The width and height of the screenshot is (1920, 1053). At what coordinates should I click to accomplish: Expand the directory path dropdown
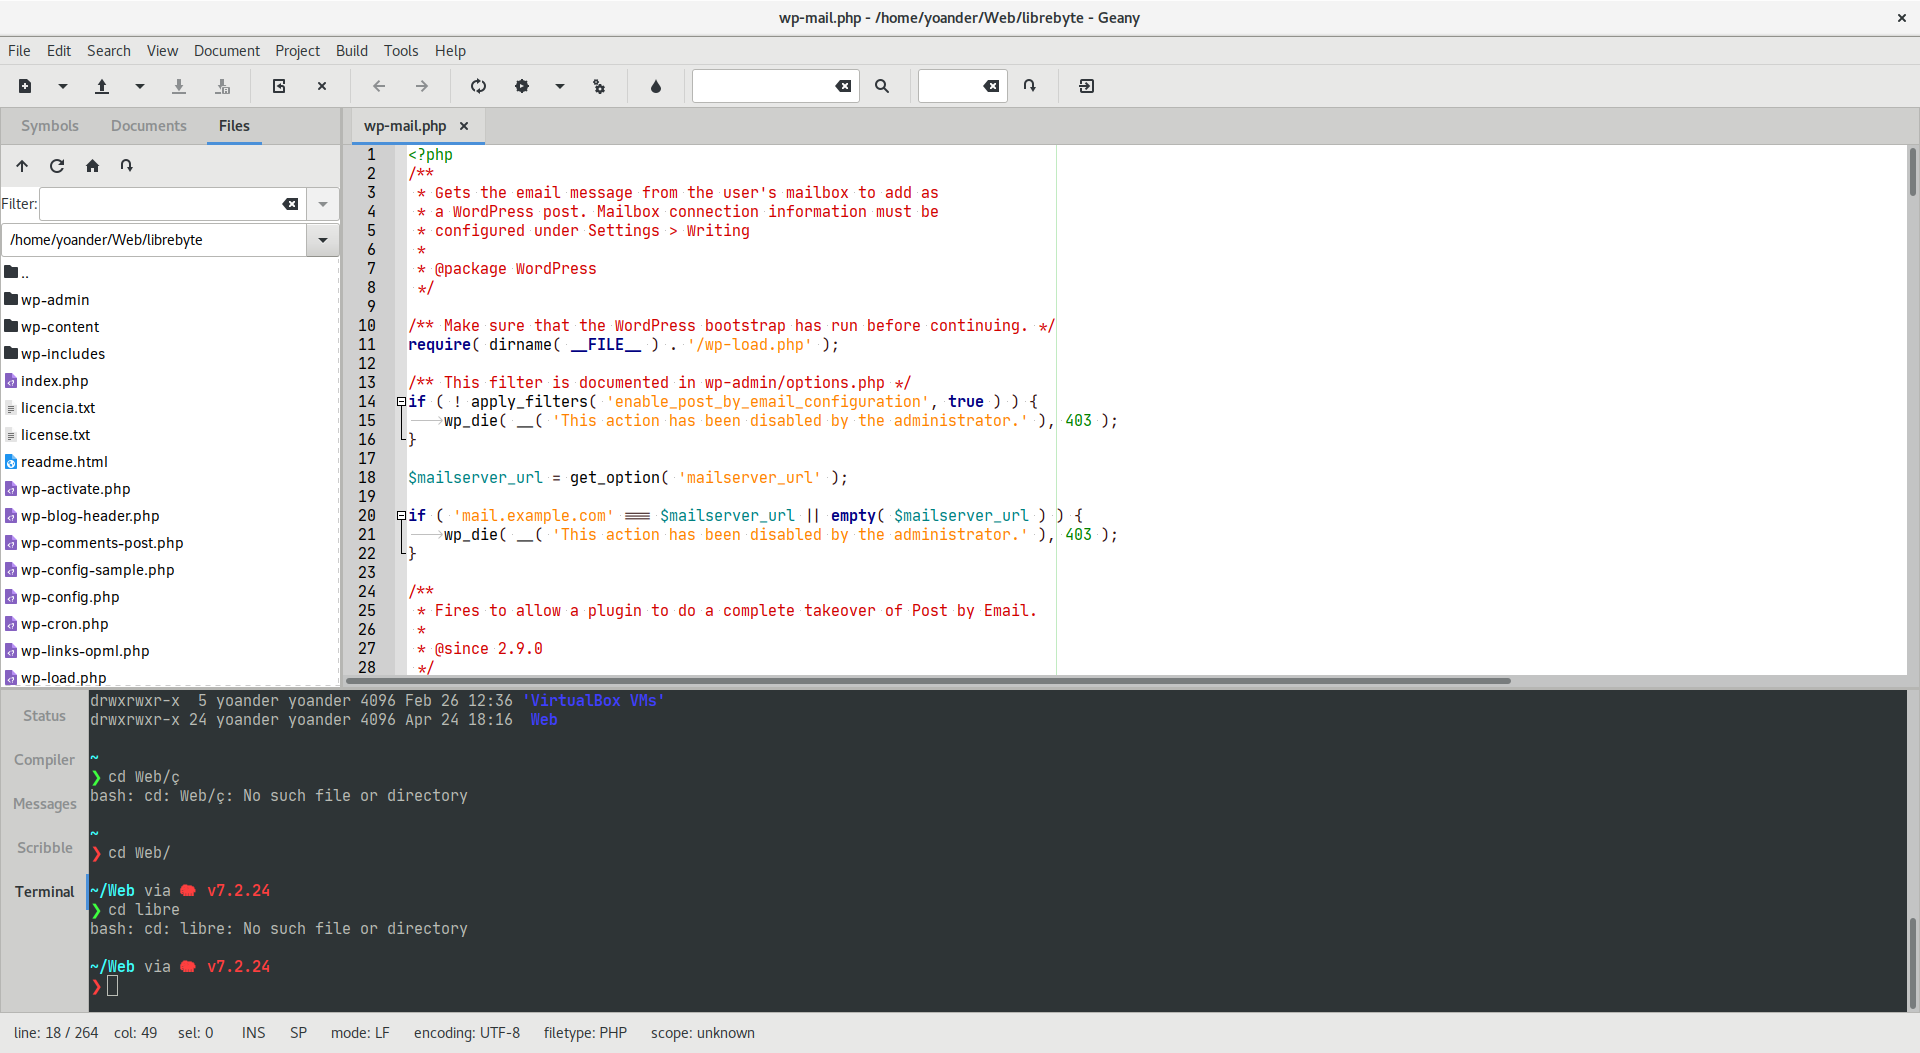pyautogui.click(x=323, y=240)
